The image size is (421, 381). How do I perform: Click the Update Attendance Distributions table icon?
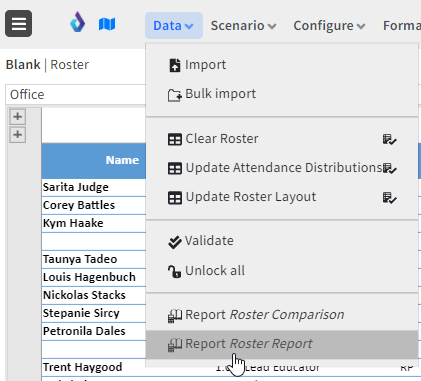point(175,168)
